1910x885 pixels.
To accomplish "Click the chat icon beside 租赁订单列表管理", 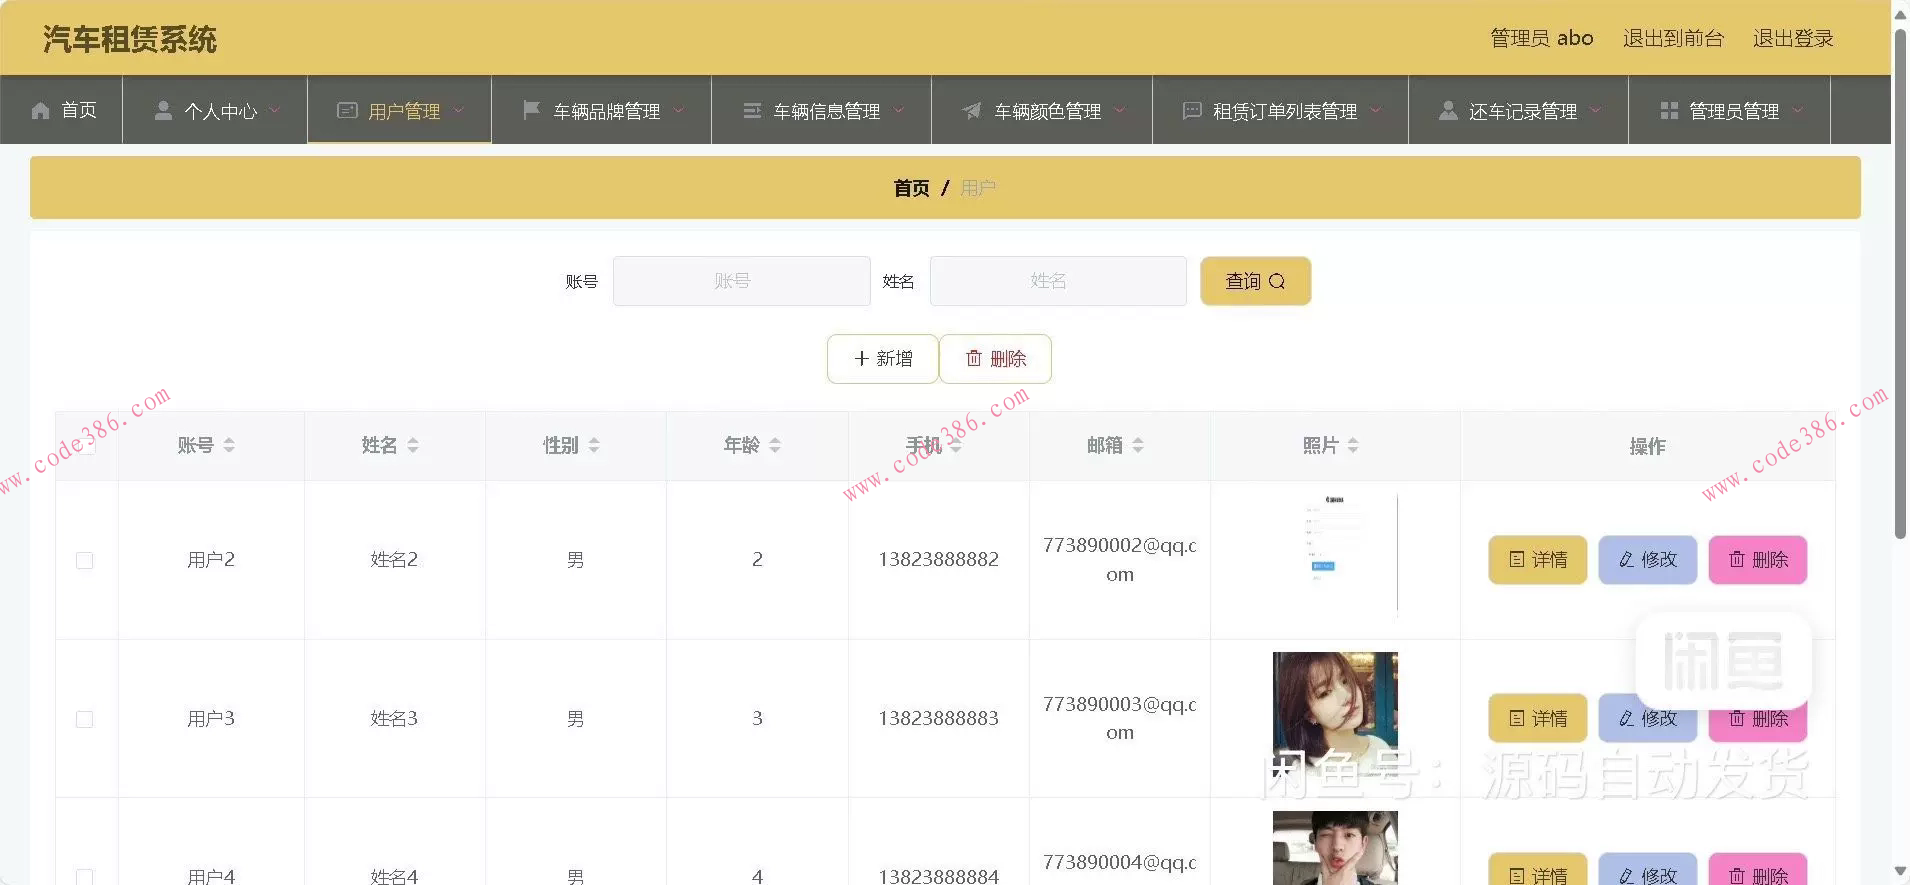I will [1192, 110].
